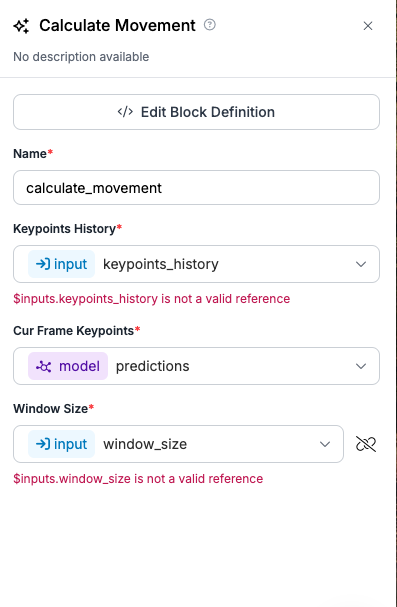This screenshot has width=397, height=607.
Task: Expand the Cur Frame Keypoints chevron
Action: pyautogui.click(x=361, y=366)
